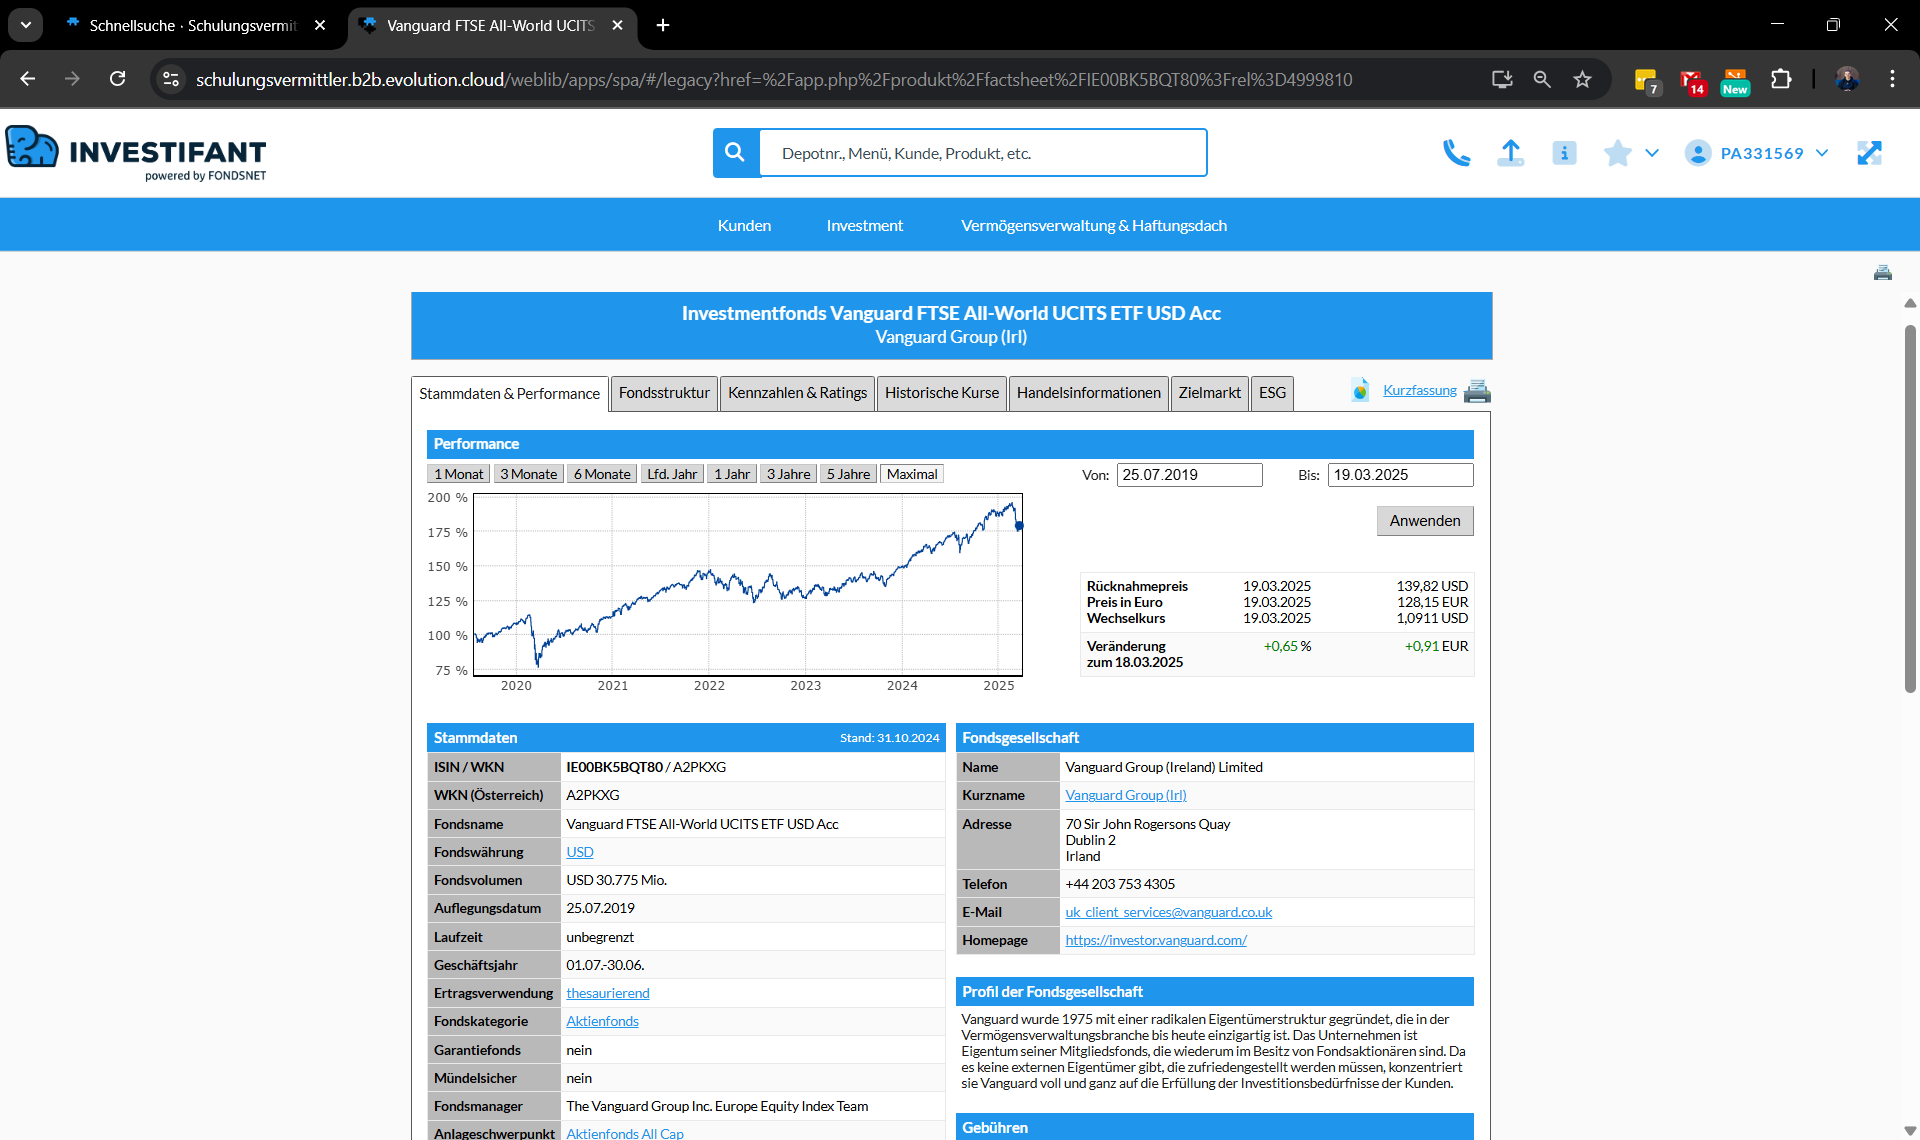This screenshot has height=1140, width=1920.
Task: Open the info icon next to favorites
Action: (x=1564, y=152)
